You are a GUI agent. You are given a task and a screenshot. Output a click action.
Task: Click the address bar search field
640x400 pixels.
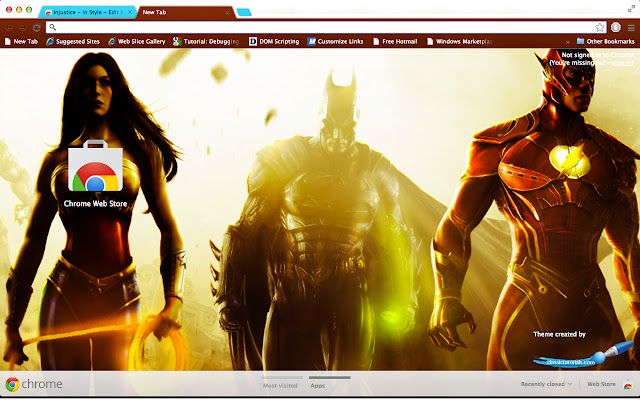pos(326,27)
